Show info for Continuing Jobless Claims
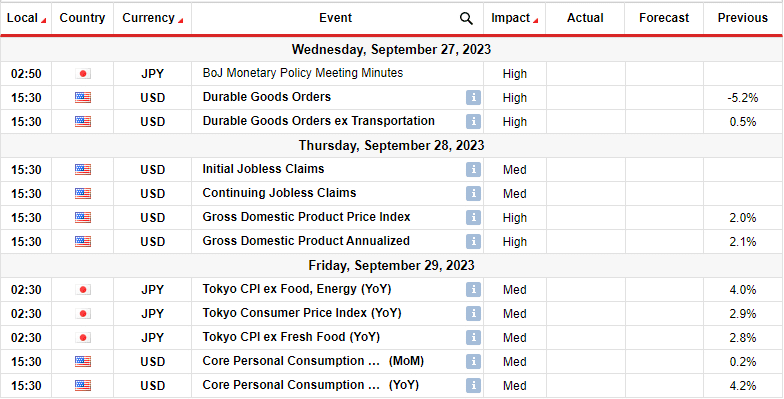Viewport: 784px width, 399px height. pos(473,194)
